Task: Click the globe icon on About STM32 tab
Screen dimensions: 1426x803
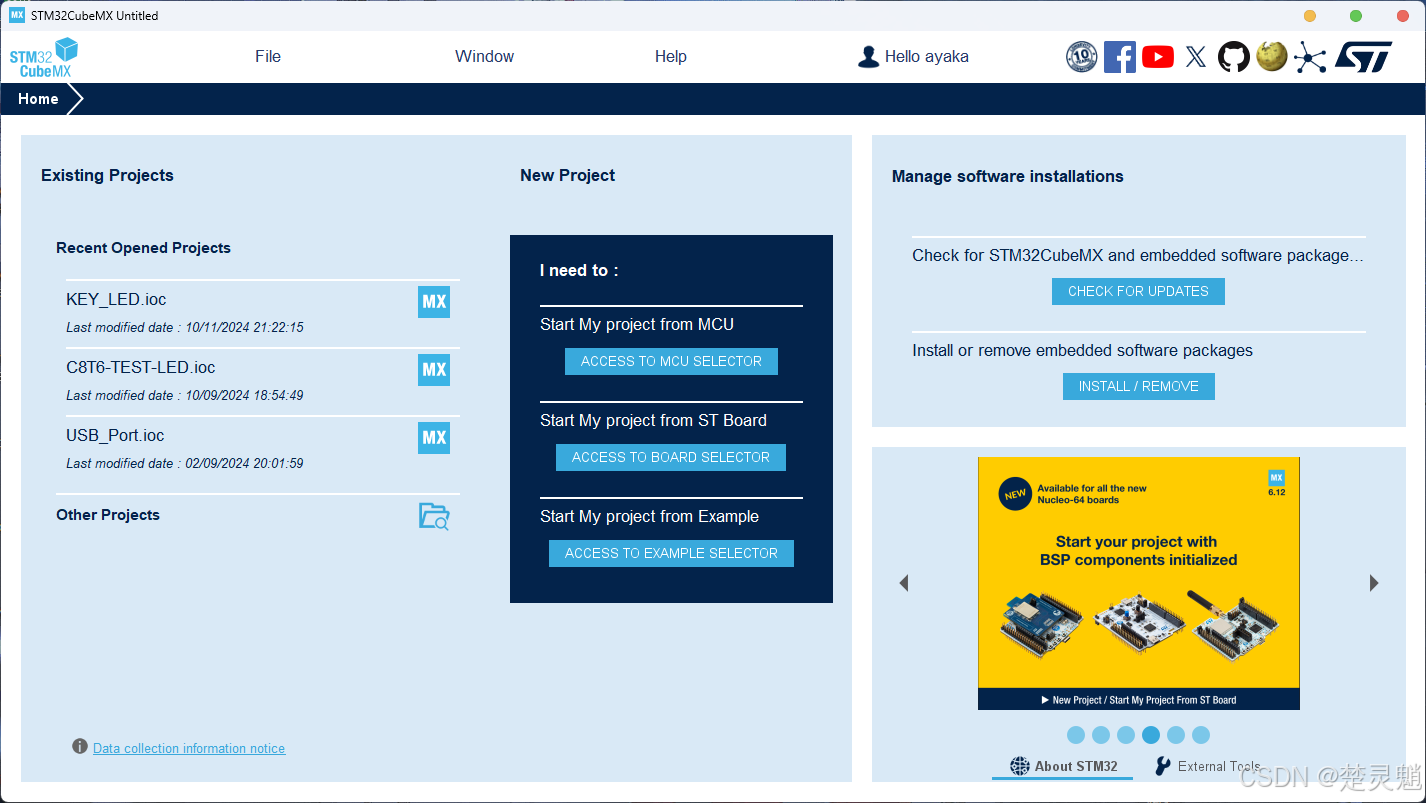Action: [1019, 766]
